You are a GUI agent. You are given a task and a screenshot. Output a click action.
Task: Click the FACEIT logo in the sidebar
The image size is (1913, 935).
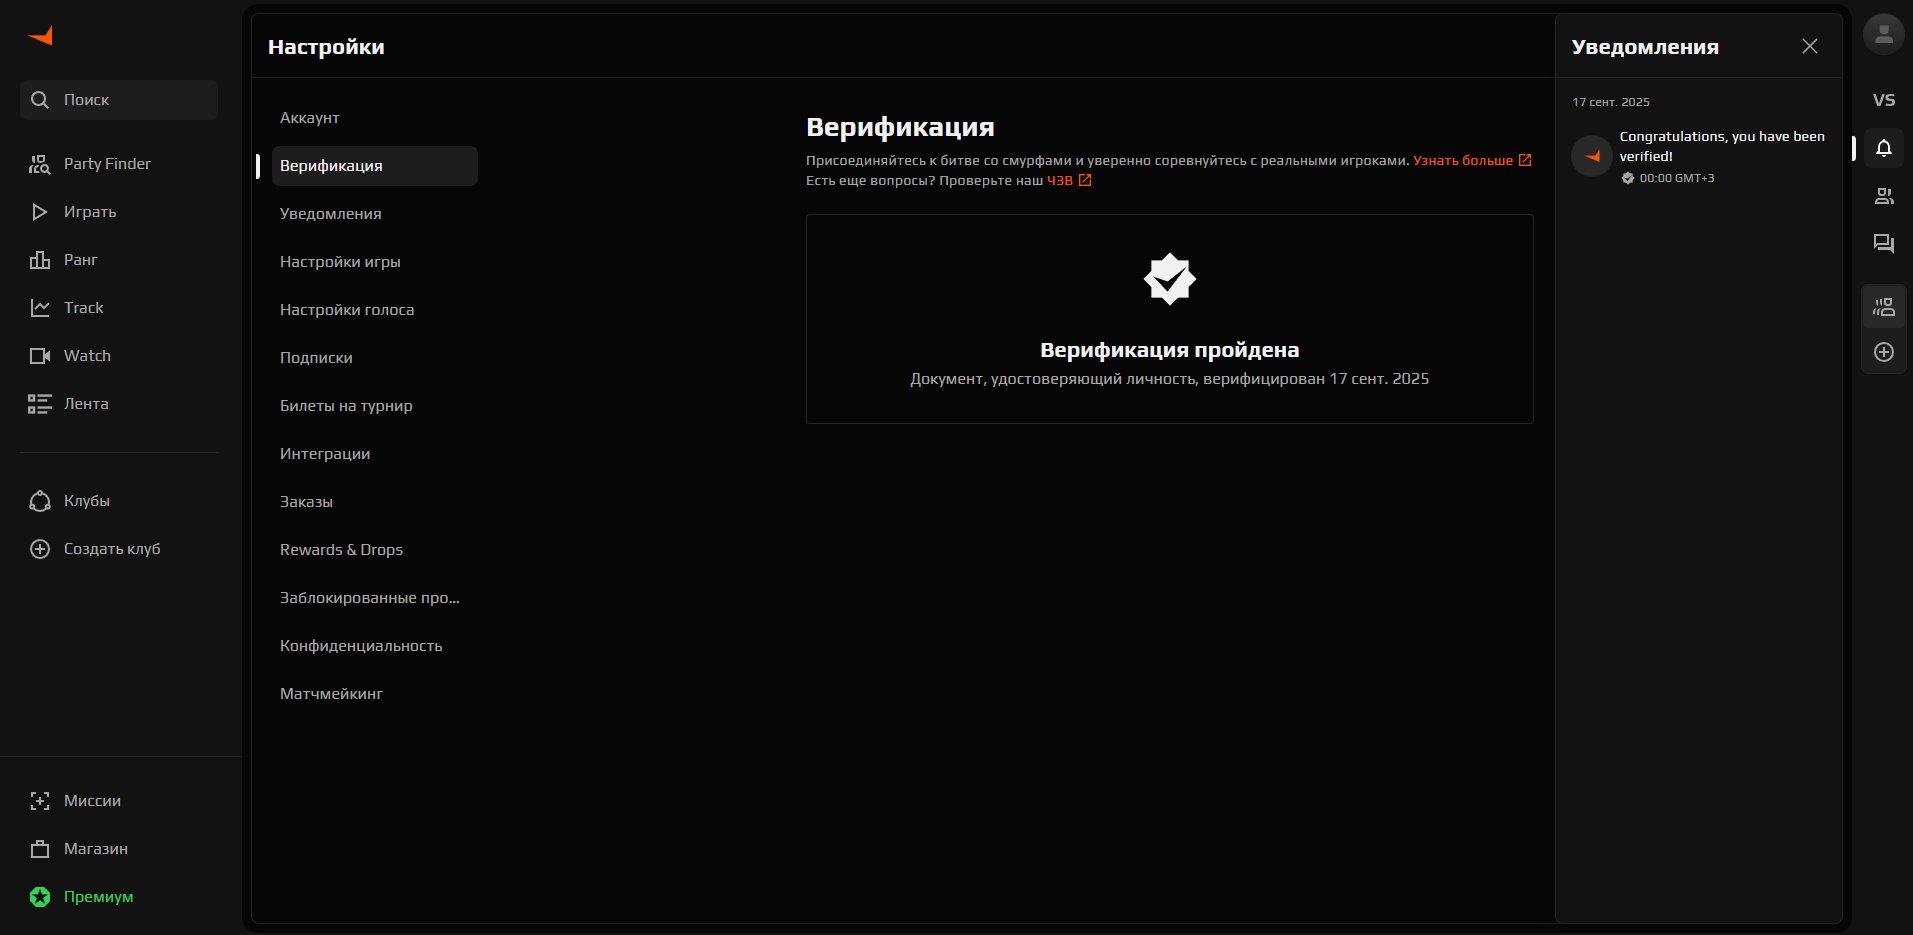pyautogui.click(x=41, y=36)
